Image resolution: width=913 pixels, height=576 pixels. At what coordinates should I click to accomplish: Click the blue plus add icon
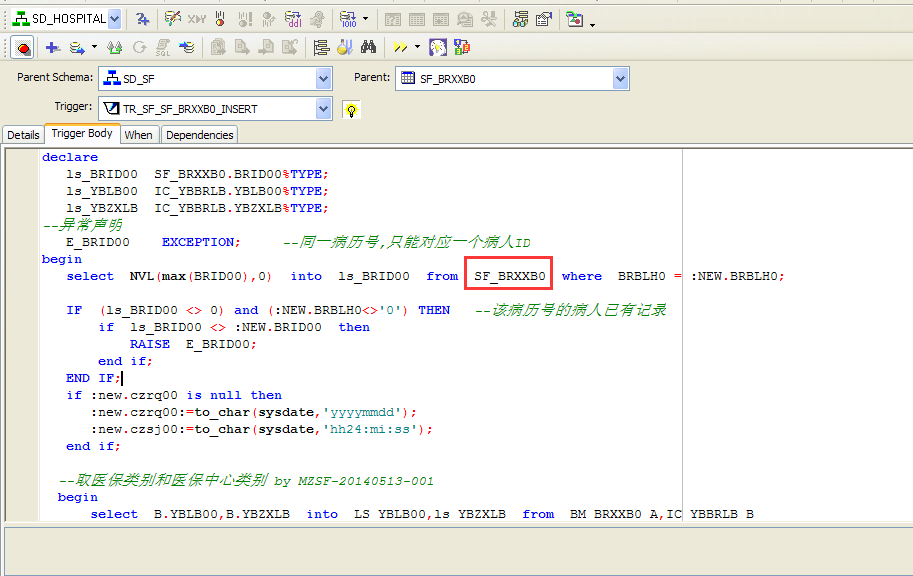(52, 47)
